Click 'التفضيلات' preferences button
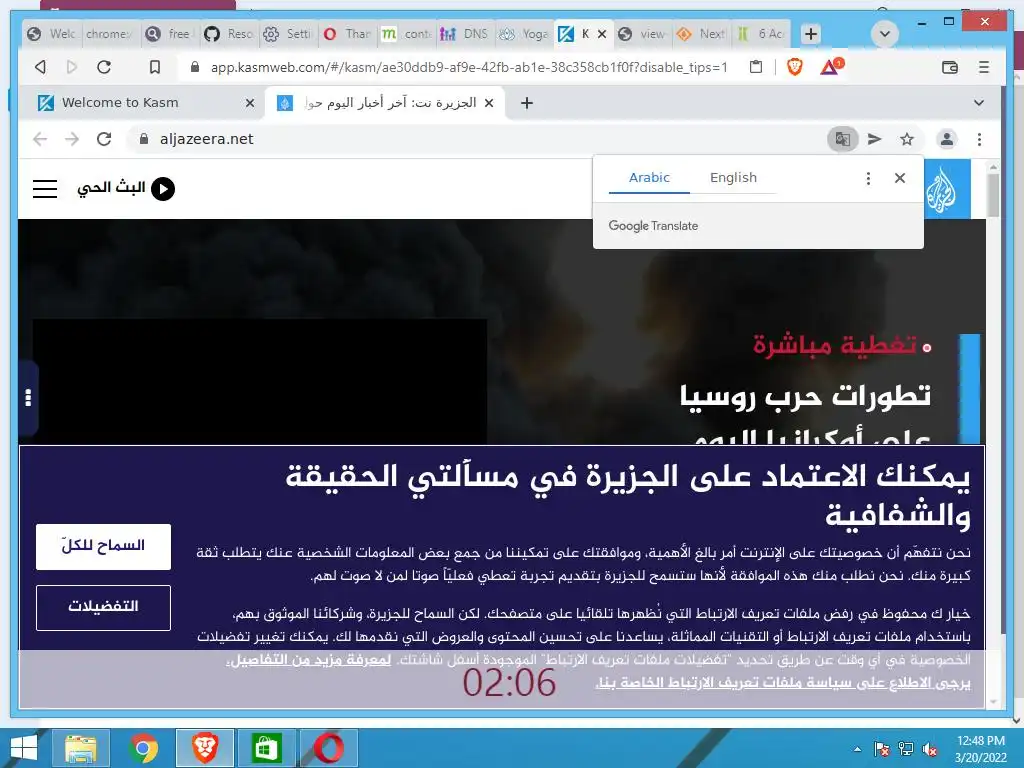 click(x=103, y=607)
